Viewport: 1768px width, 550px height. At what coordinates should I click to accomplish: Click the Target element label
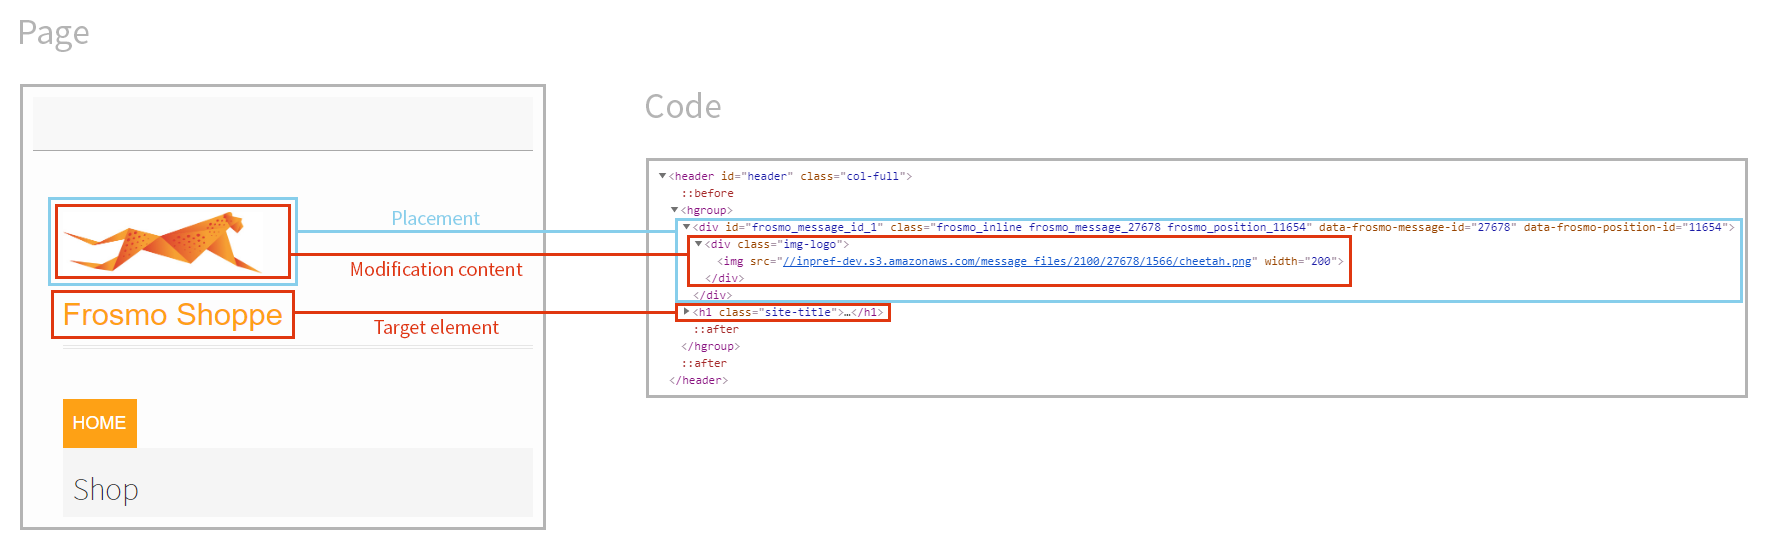(x=436, y=327)
